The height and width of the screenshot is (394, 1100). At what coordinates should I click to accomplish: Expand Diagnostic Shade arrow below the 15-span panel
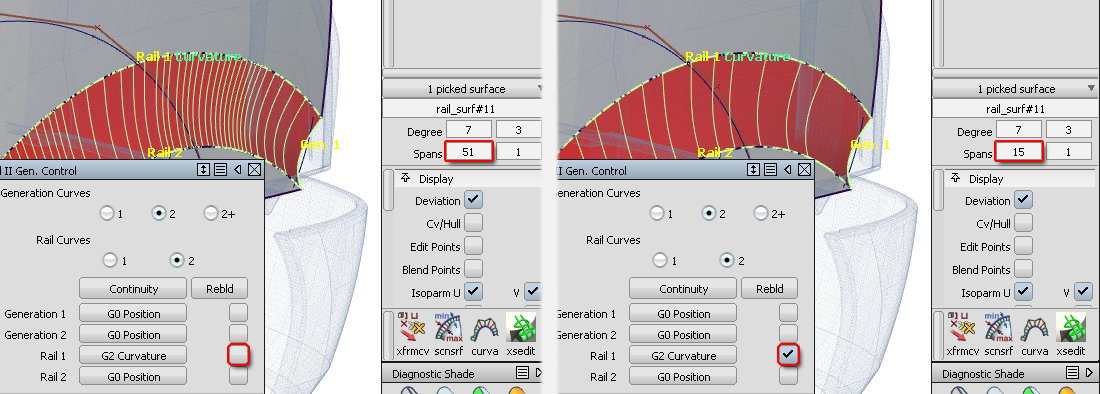(x=1089, y=373)
